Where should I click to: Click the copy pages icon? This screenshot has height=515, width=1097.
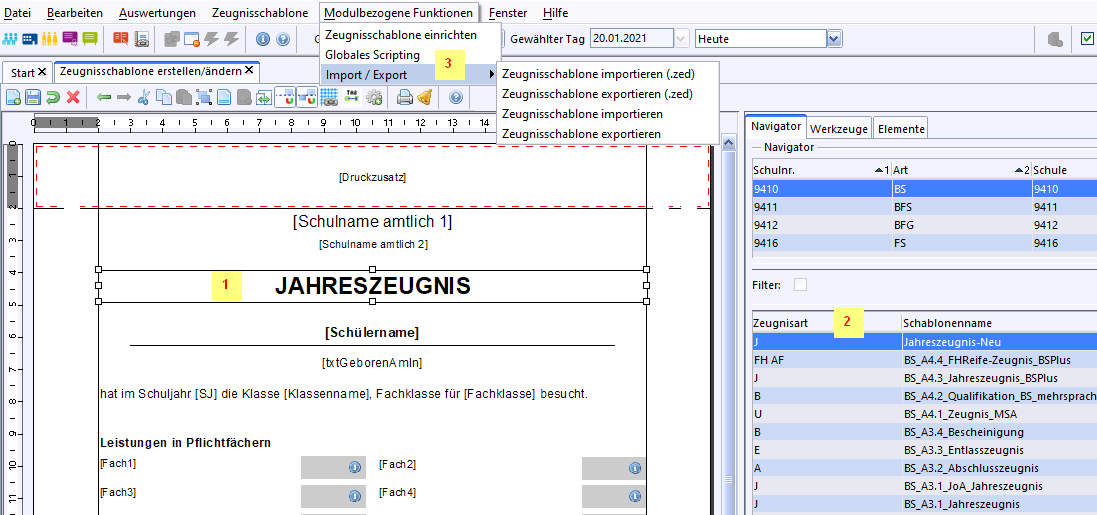163,97
